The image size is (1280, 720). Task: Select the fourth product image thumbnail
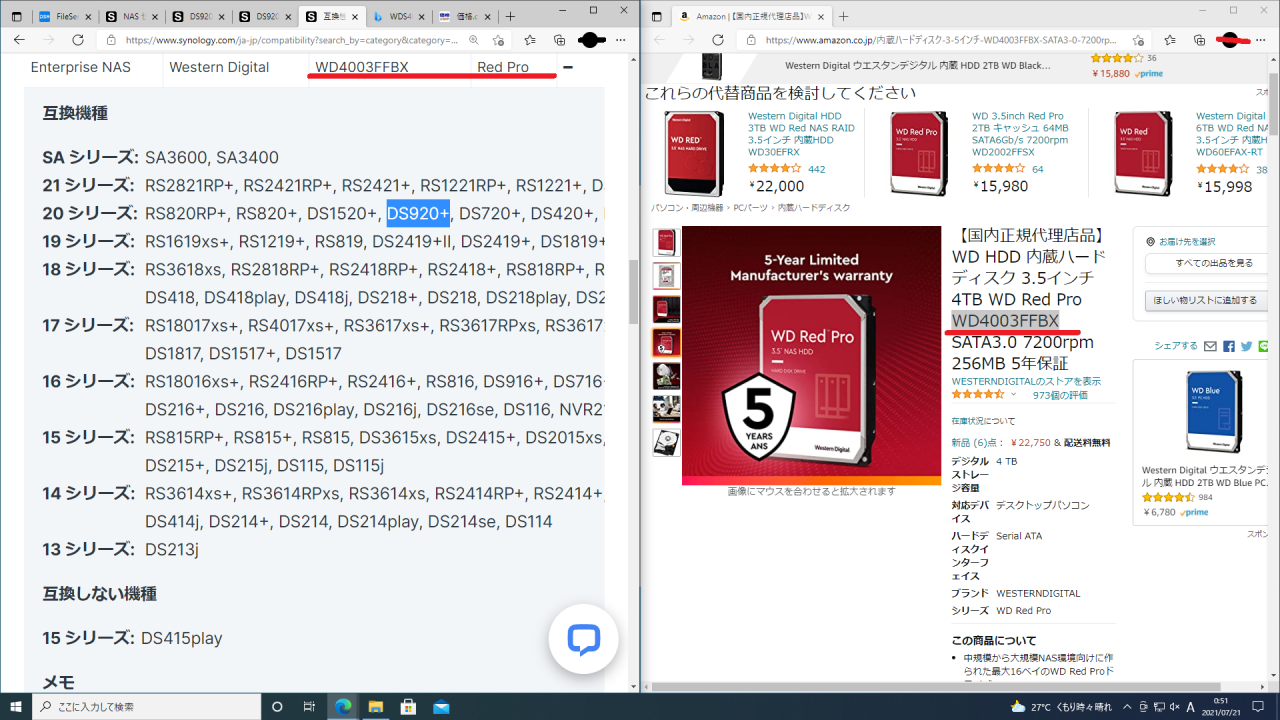click(x=666, y=343)
